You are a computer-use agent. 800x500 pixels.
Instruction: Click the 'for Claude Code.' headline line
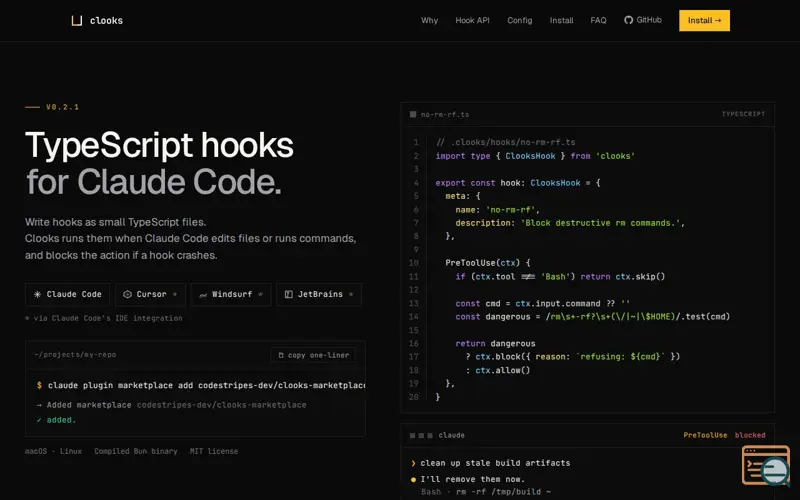pos(154,182)
